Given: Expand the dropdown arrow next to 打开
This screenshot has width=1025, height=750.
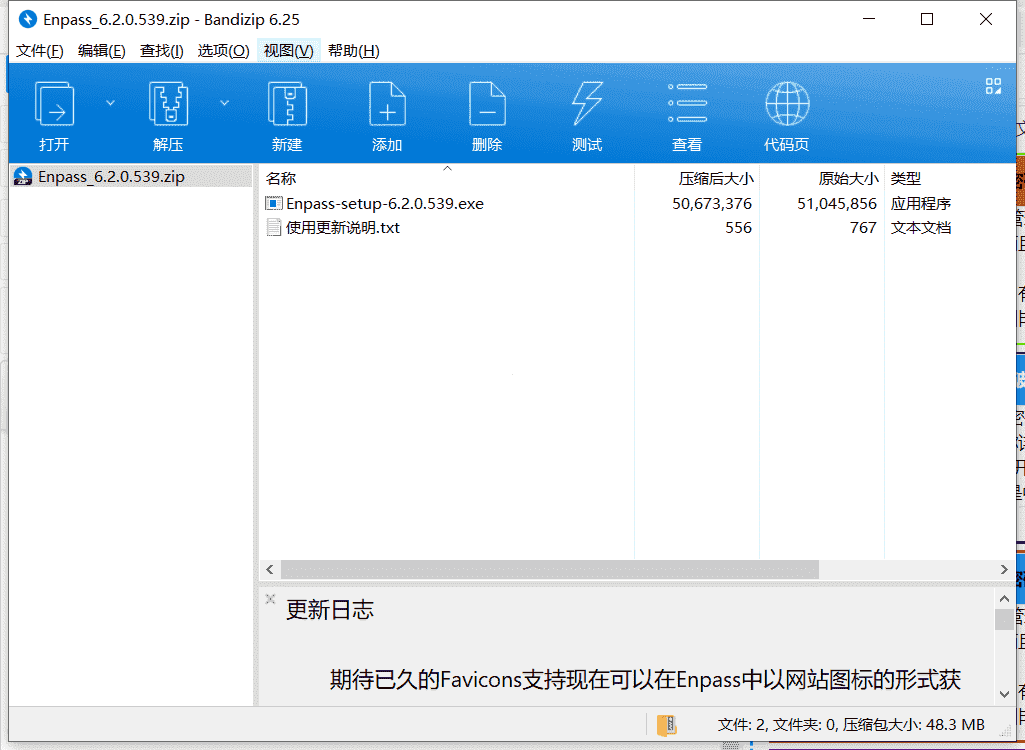Looking at the screenshot, I should (110, 103).
